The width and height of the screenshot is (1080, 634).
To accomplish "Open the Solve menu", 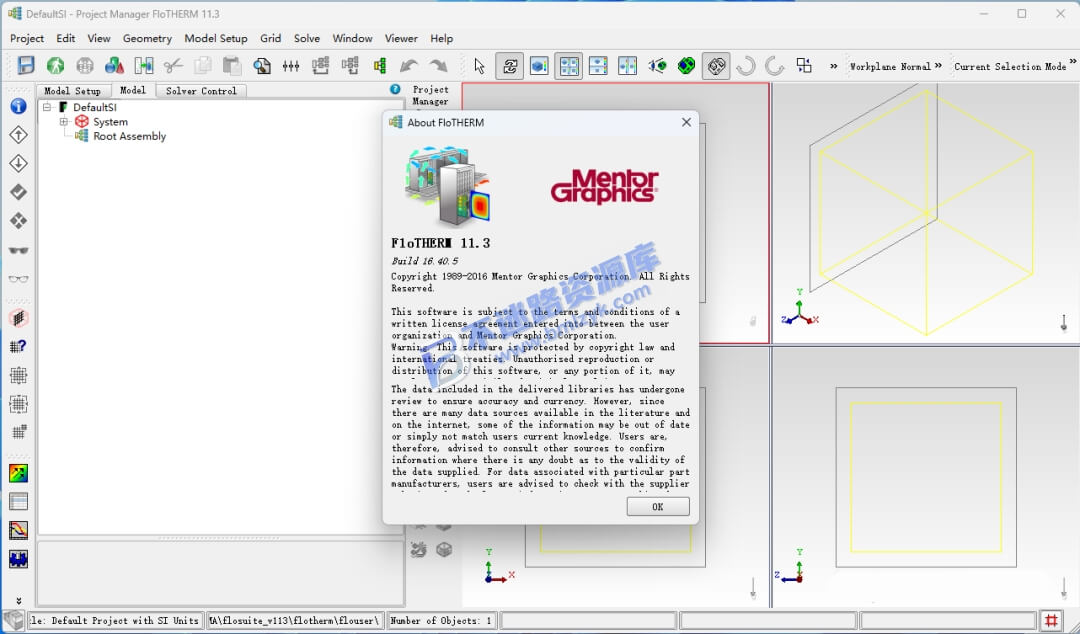I will click(307, 39).
